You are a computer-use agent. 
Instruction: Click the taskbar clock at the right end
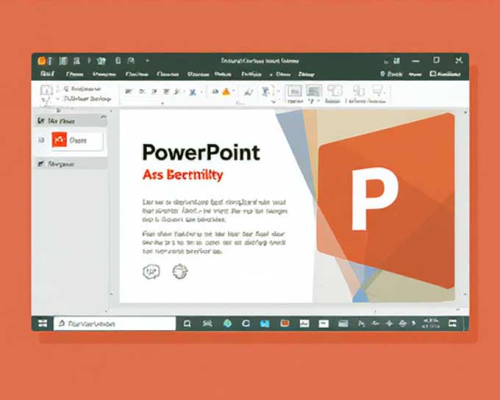[x=431, y=323]
